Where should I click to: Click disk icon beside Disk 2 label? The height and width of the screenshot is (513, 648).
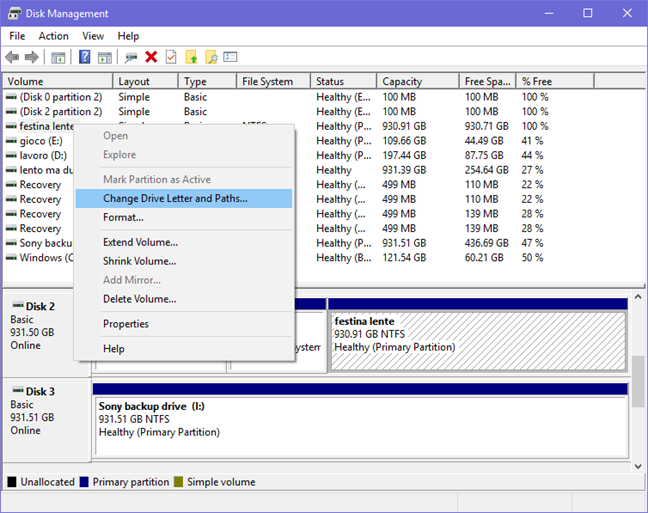click(x=18, y=305)
